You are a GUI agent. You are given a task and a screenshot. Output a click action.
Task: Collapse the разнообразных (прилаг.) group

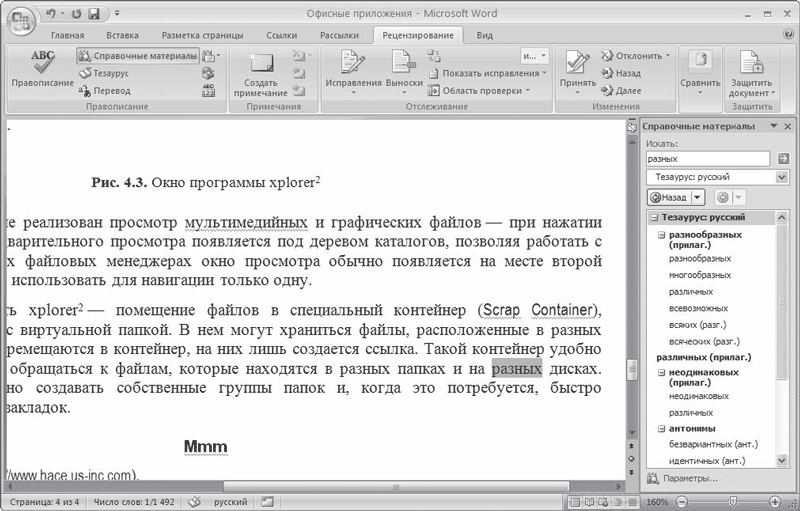coord(662,235)
